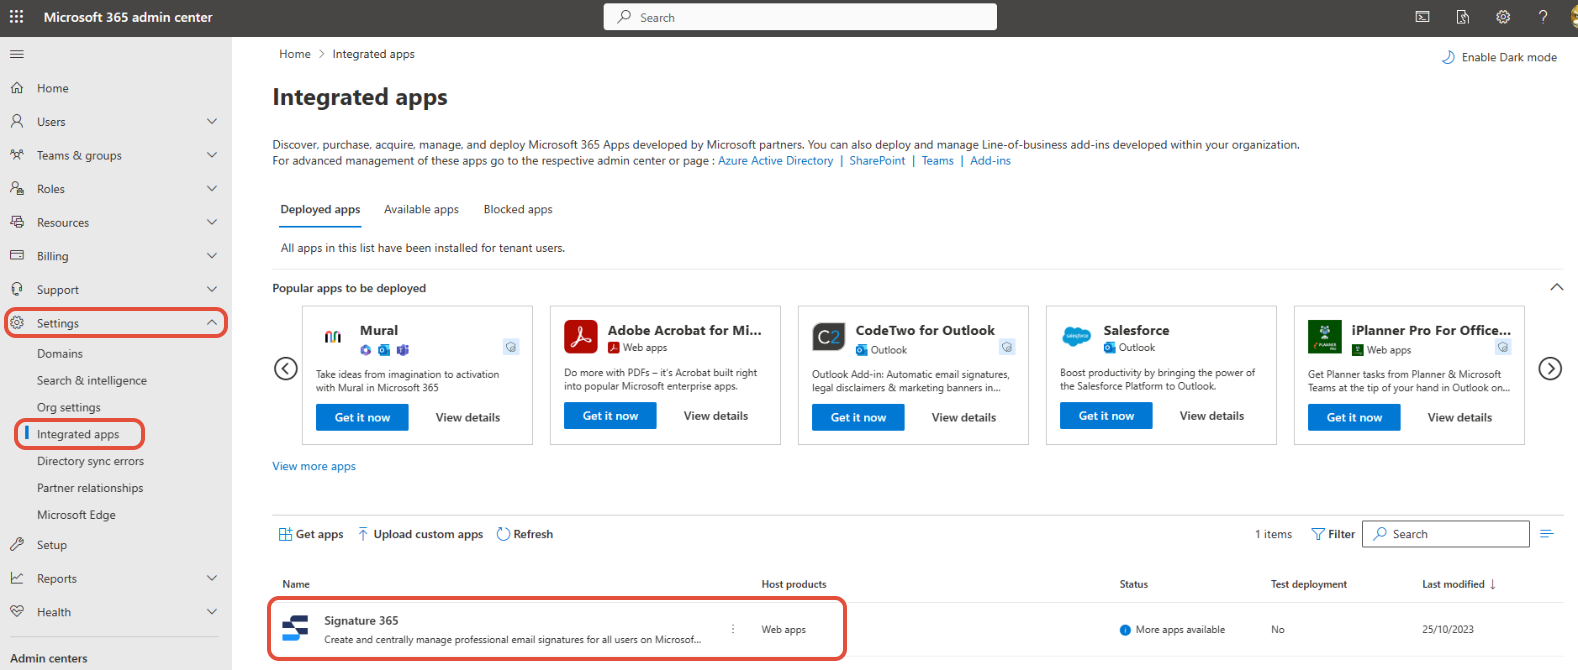Open the list view options icon

click(1547, 534)
